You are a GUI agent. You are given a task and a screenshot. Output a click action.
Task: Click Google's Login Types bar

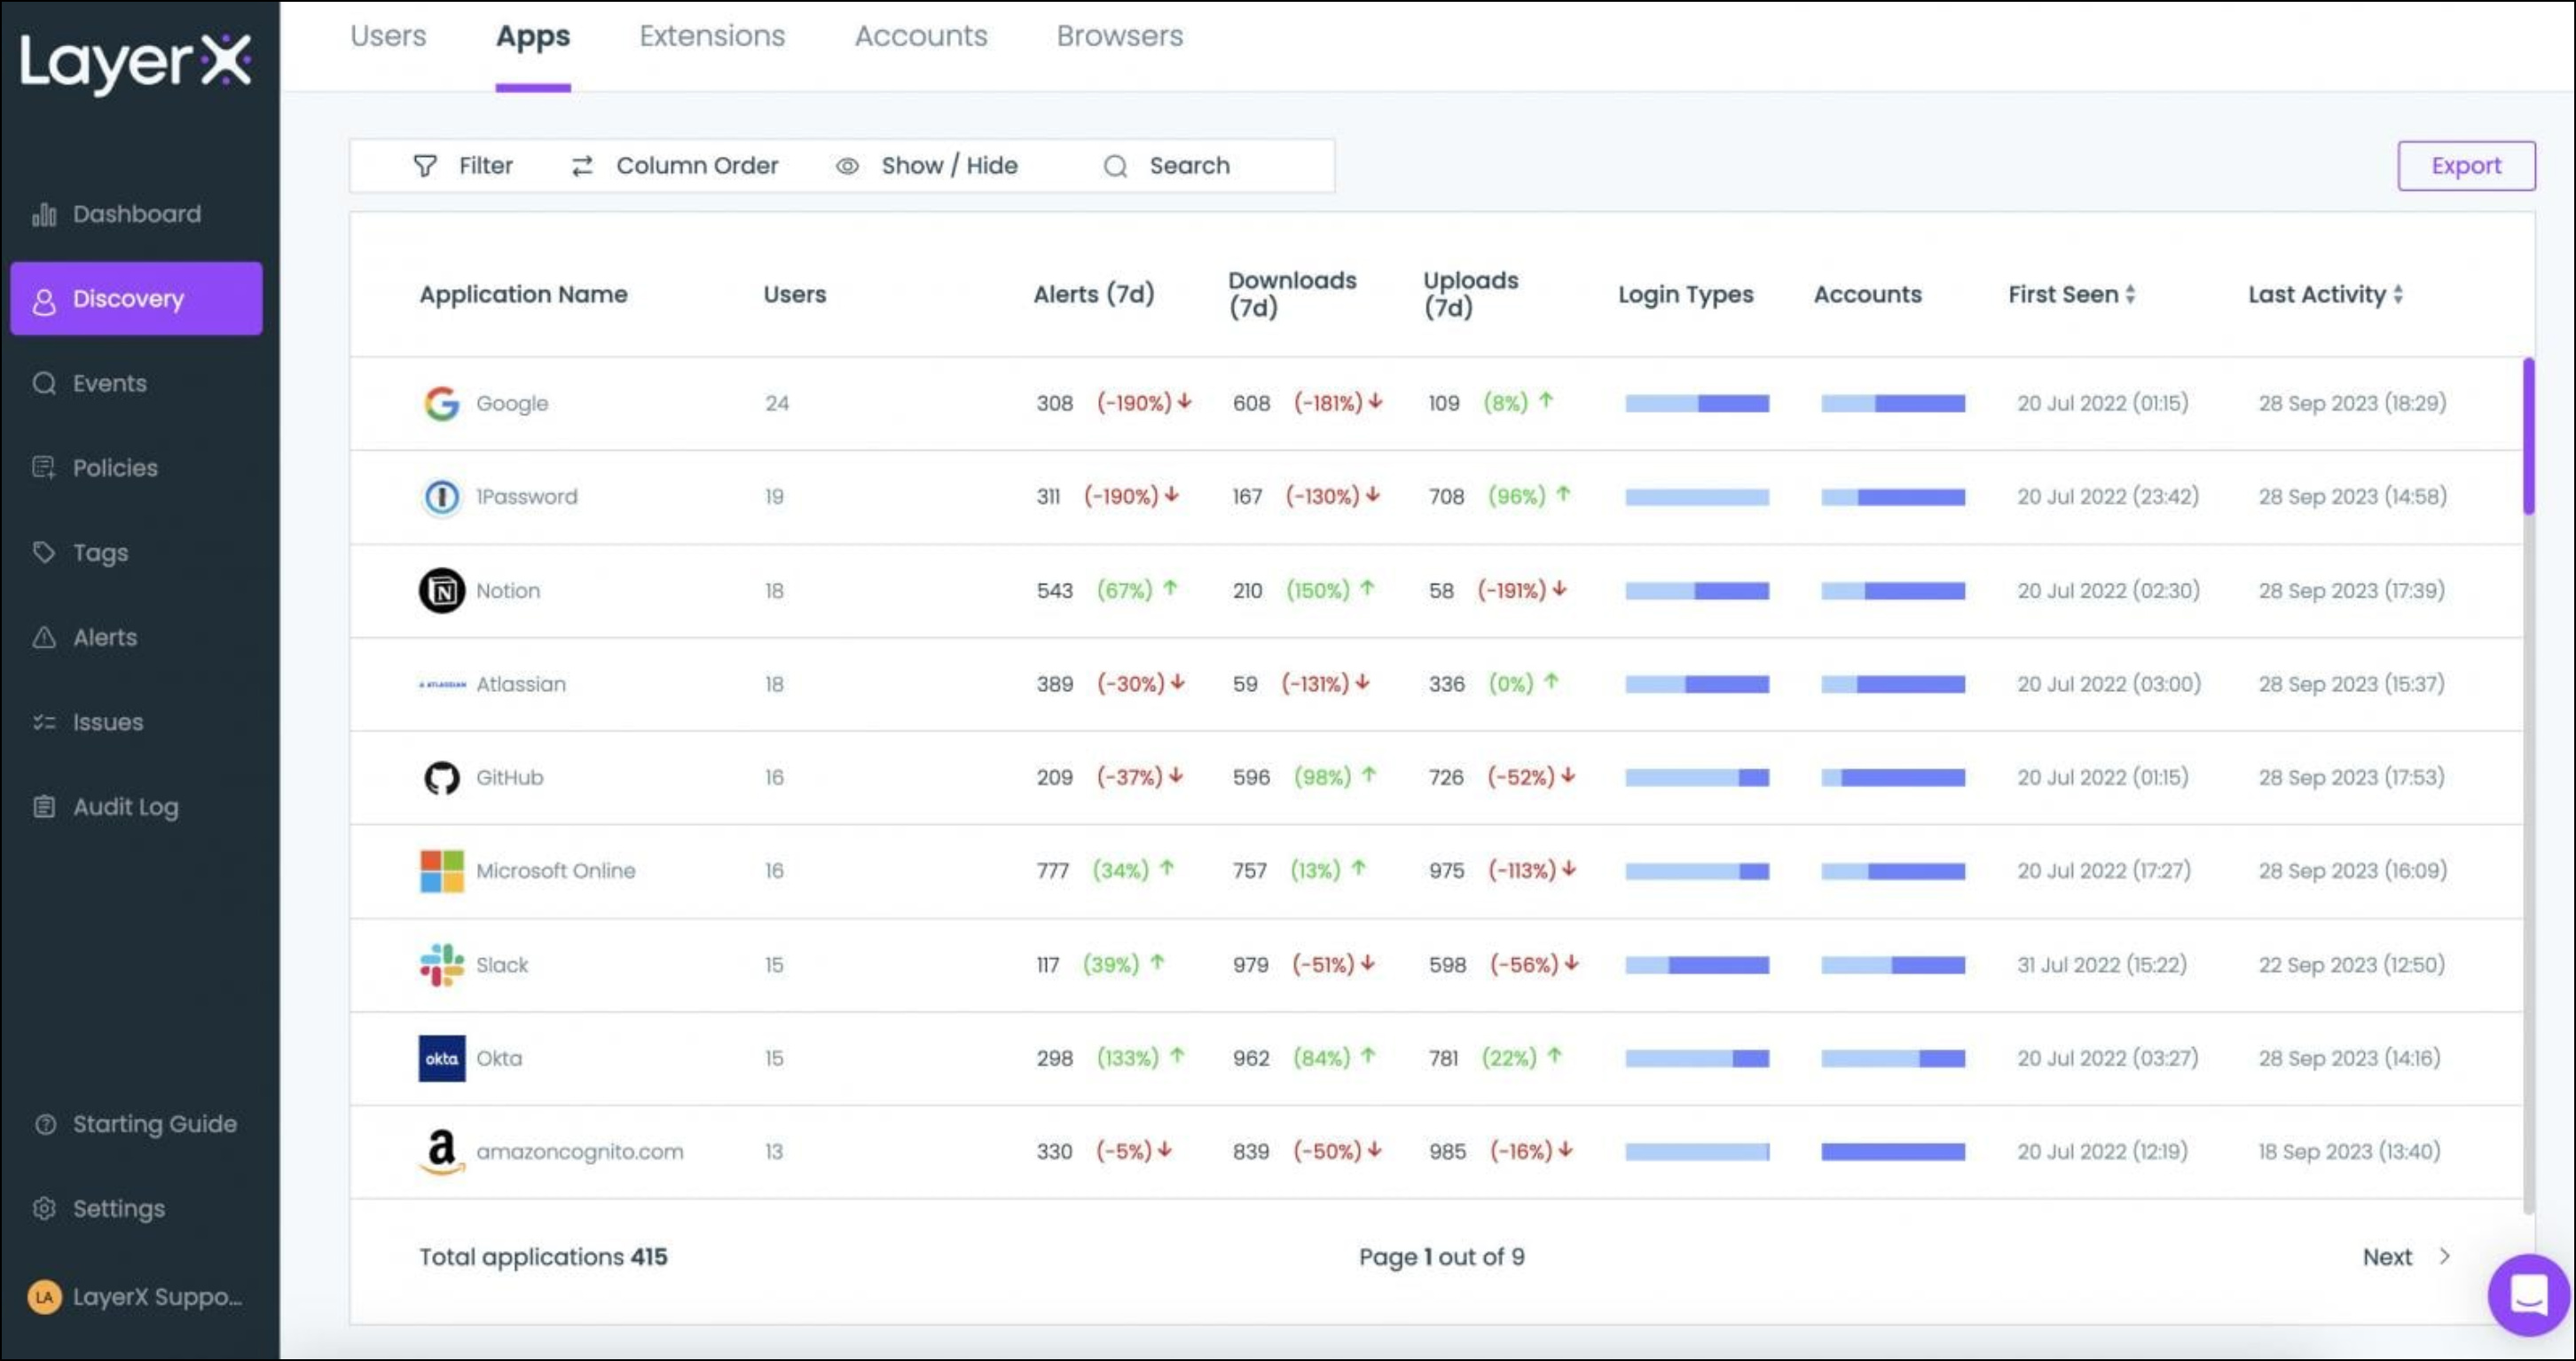1696,403
